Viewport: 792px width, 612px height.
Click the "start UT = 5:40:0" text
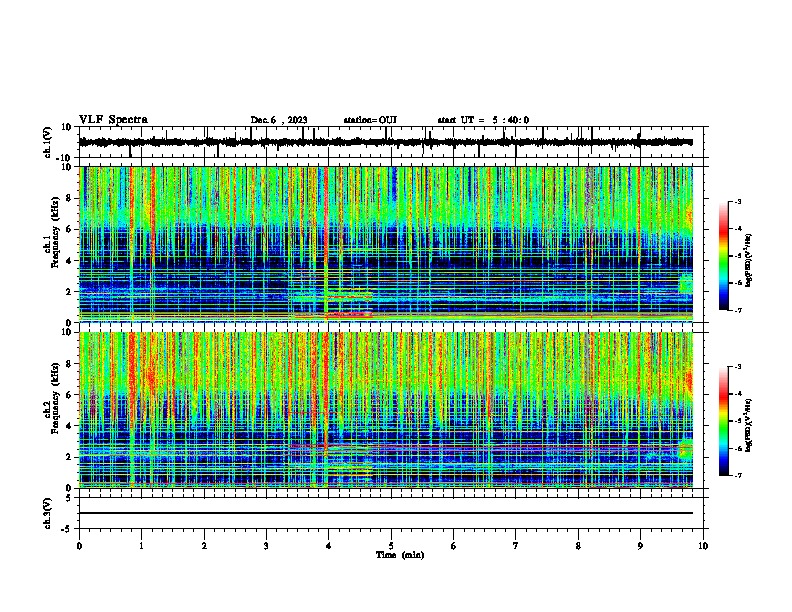pos(483,120)
